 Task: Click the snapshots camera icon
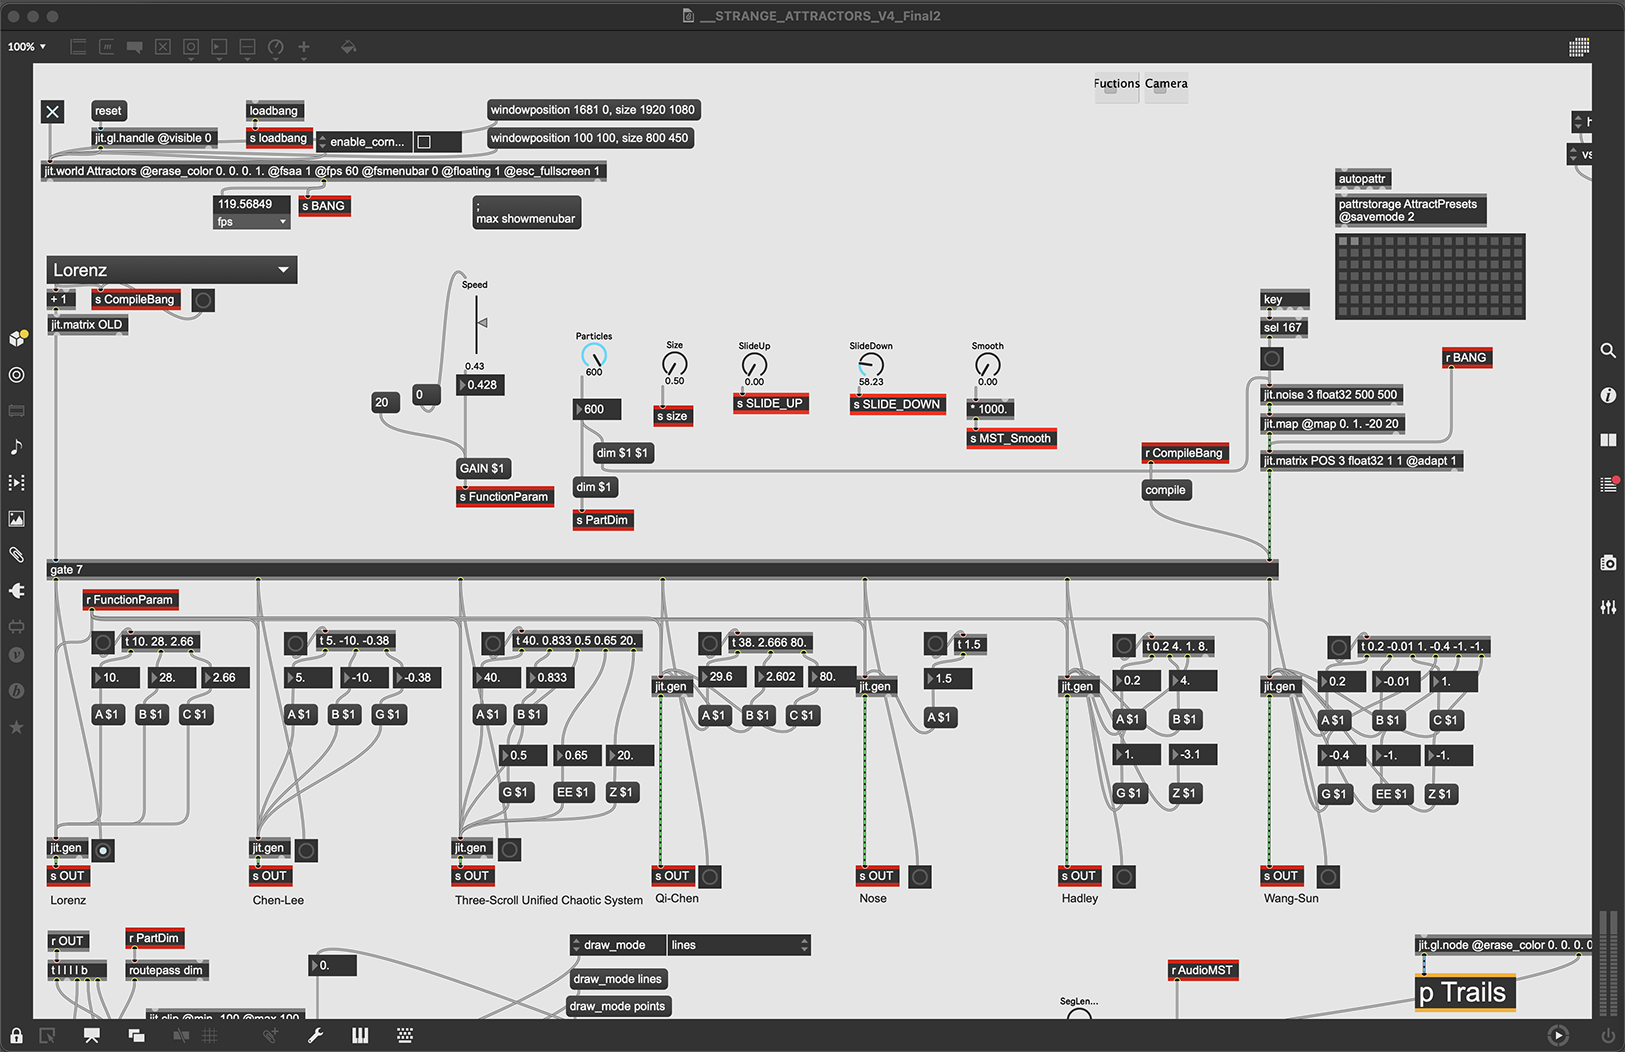1608,563
